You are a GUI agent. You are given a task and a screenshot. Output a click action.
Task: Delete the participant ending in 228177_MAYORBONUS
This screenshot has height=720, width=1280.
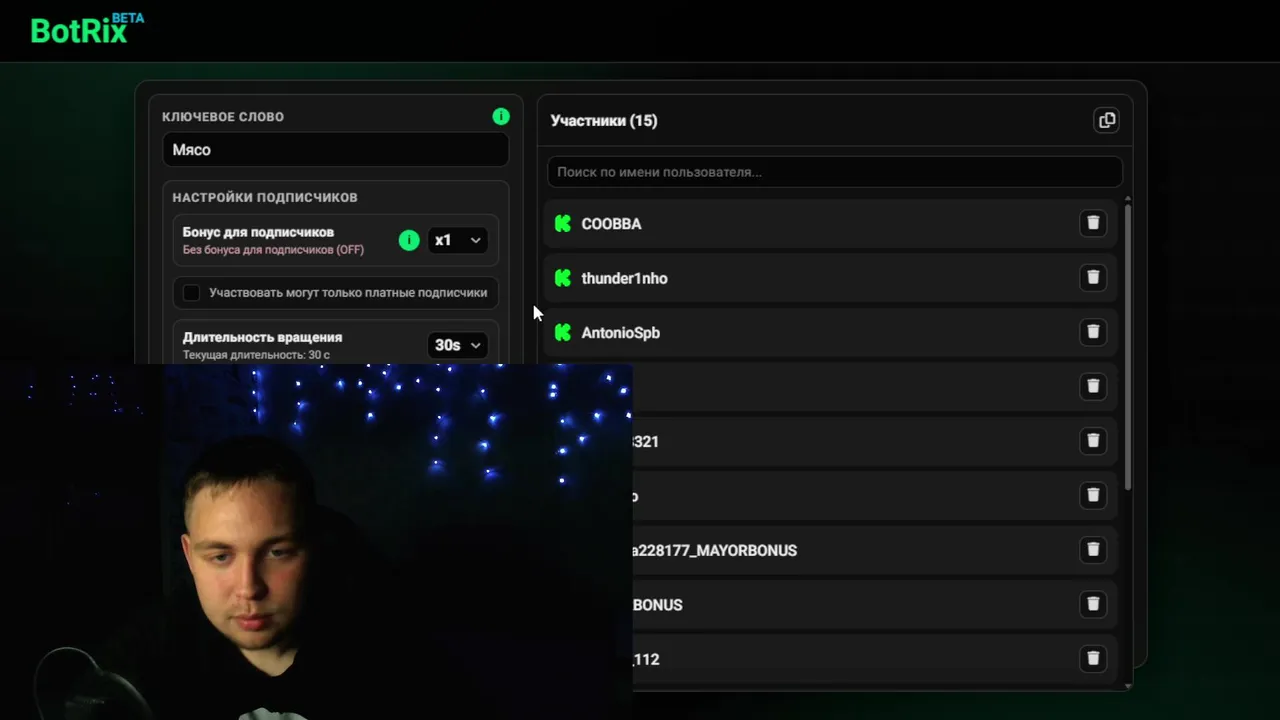1093,549
